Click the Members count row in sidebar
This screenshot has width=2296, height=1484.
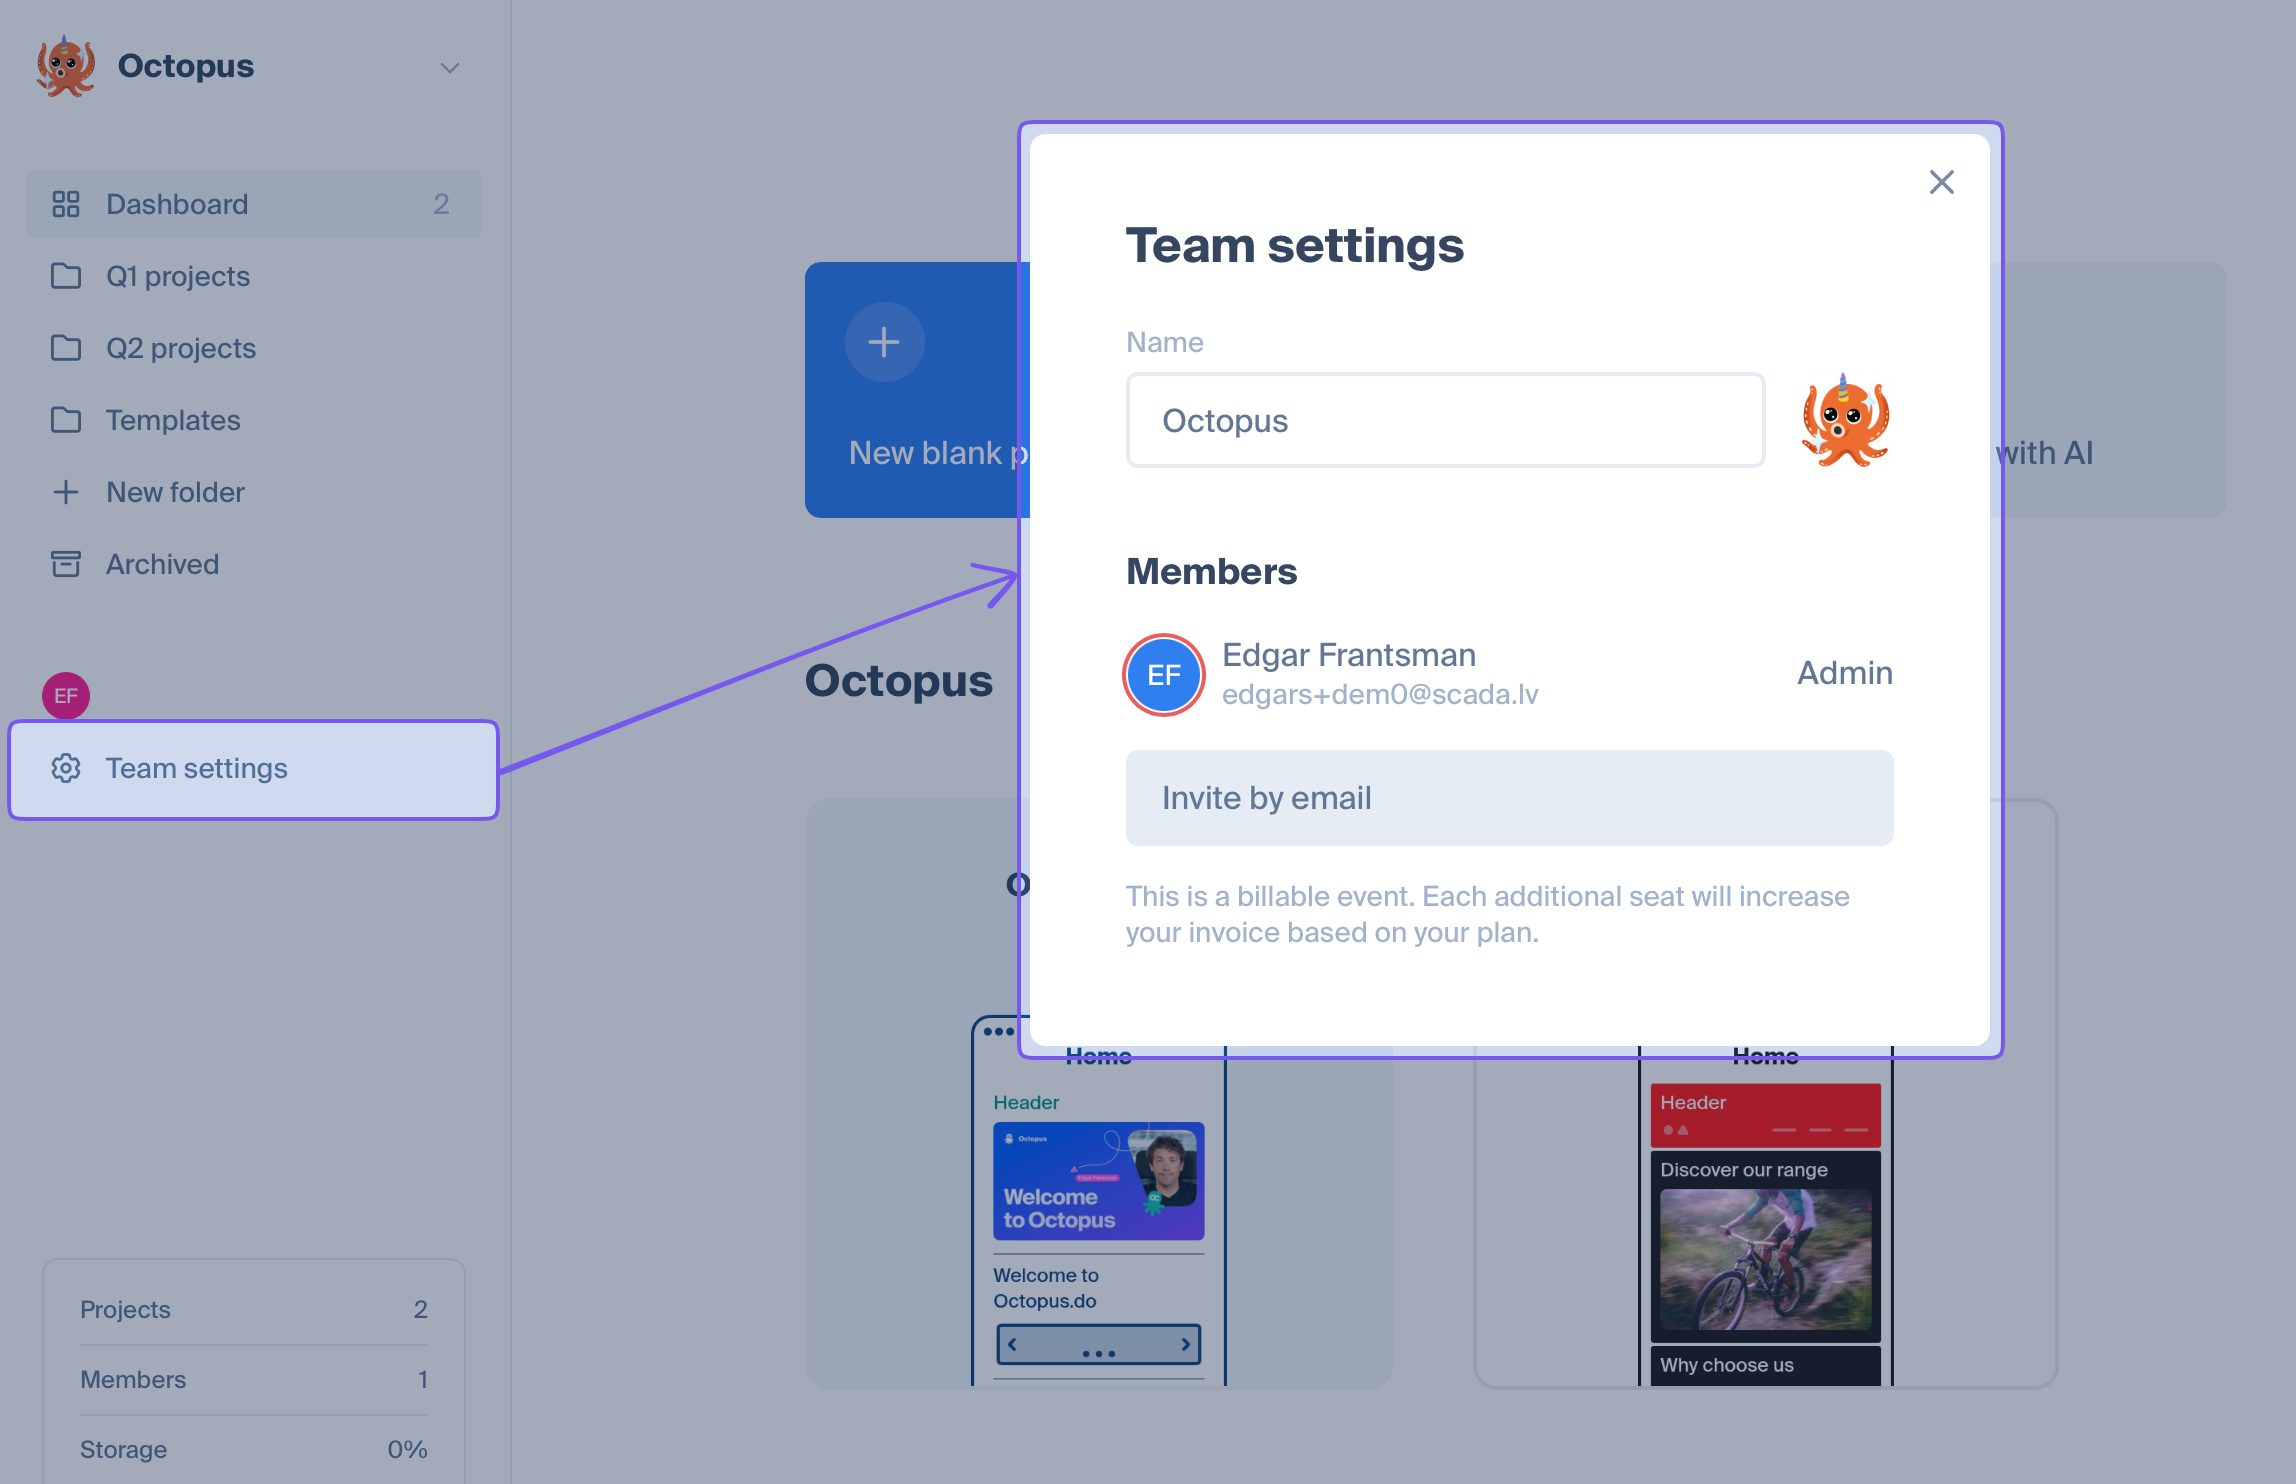(x=253, y=1380)
